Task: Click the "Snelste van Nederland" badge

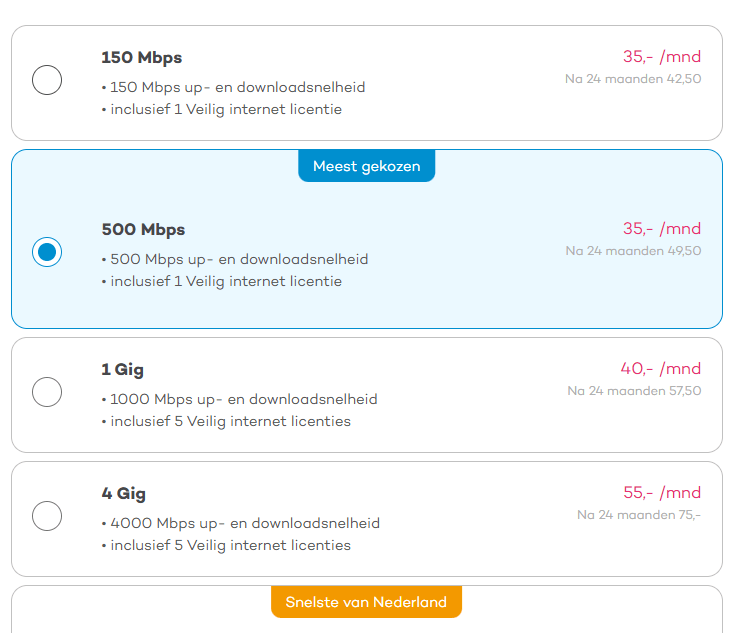Action: click(x=366, y=602)
